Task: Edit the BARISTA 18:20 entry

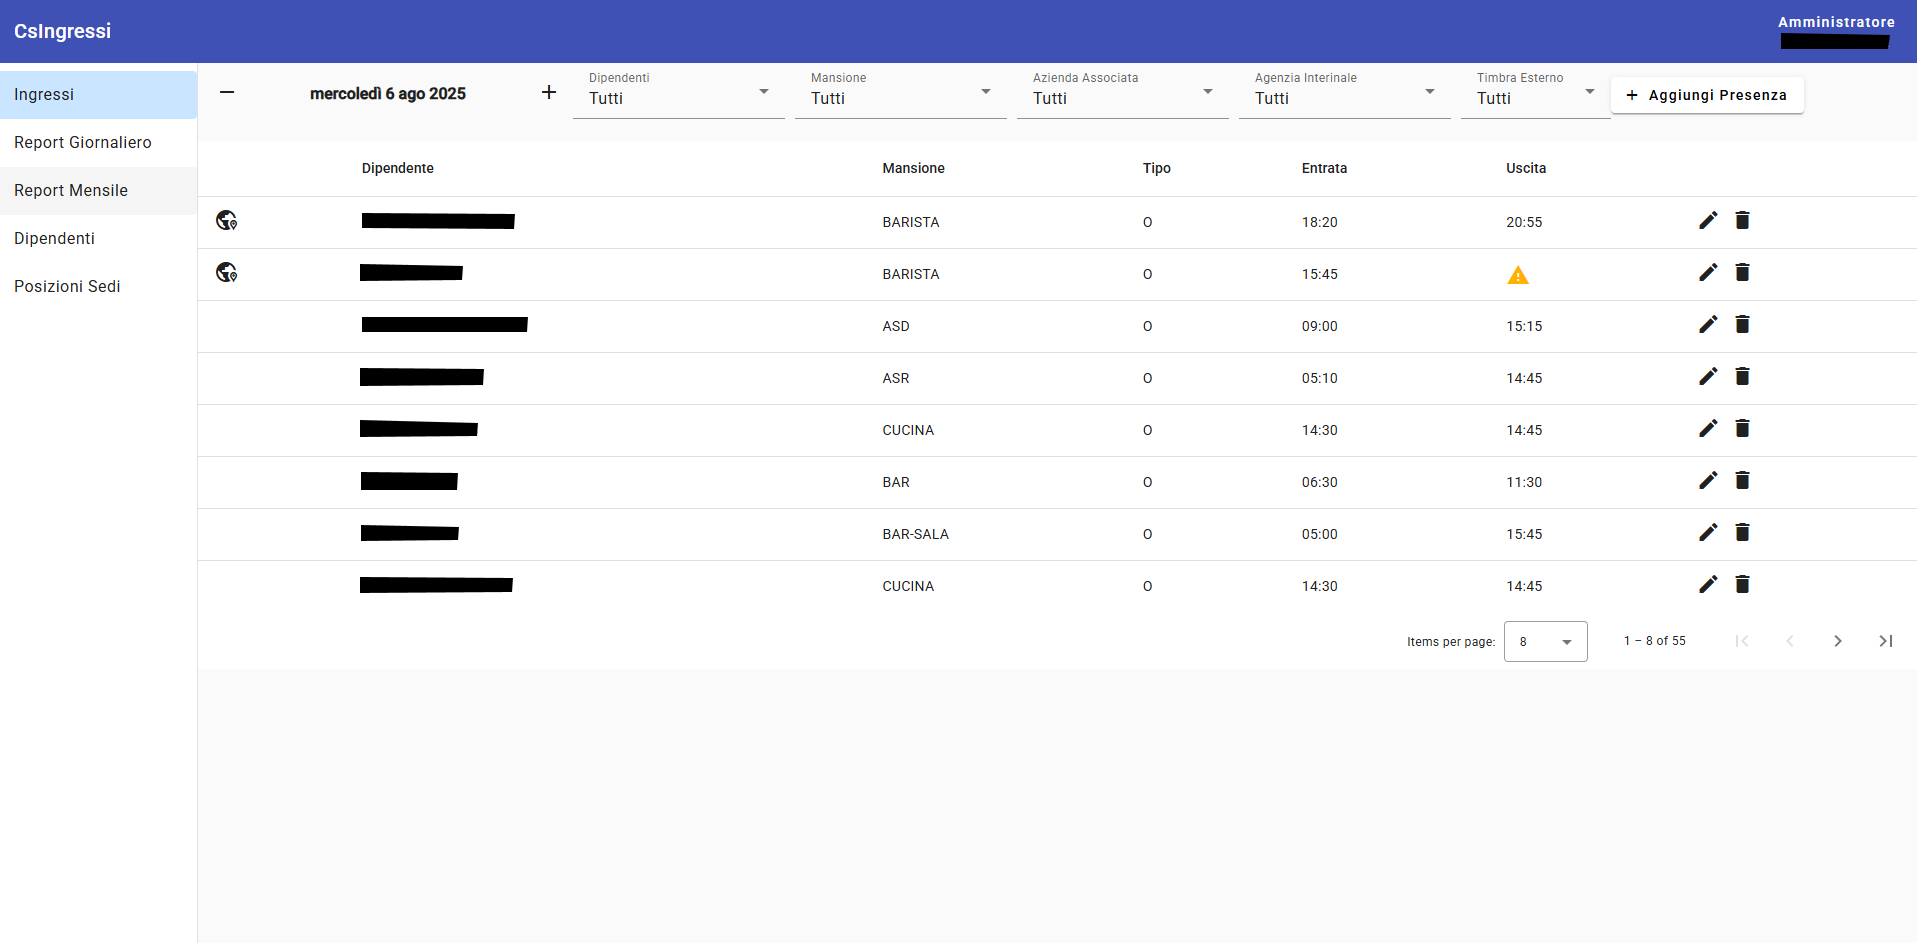Action: click(x=1708, y=220)
